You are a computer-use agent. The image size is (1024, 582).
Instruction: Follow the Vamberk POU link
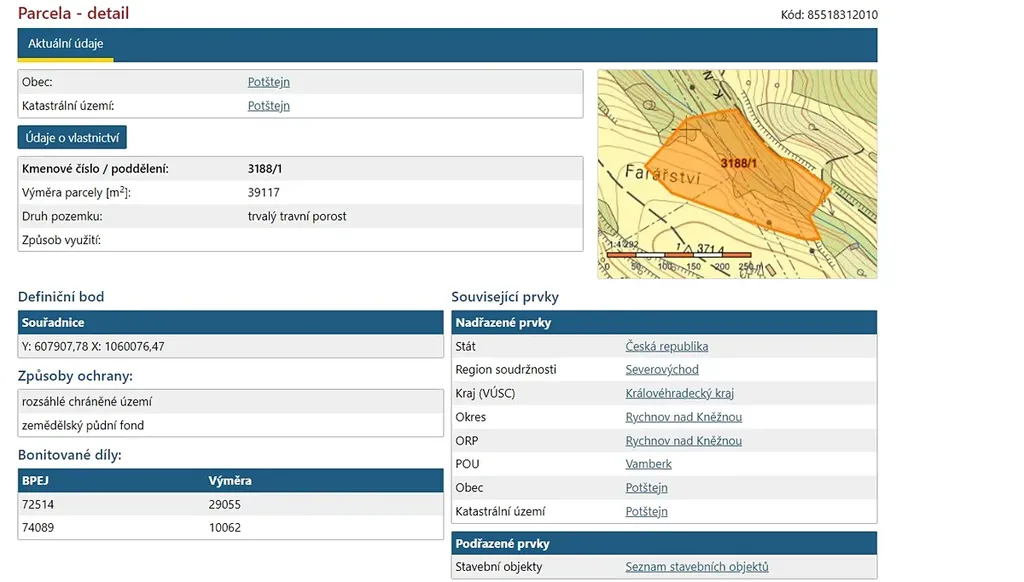click(648, 464)
